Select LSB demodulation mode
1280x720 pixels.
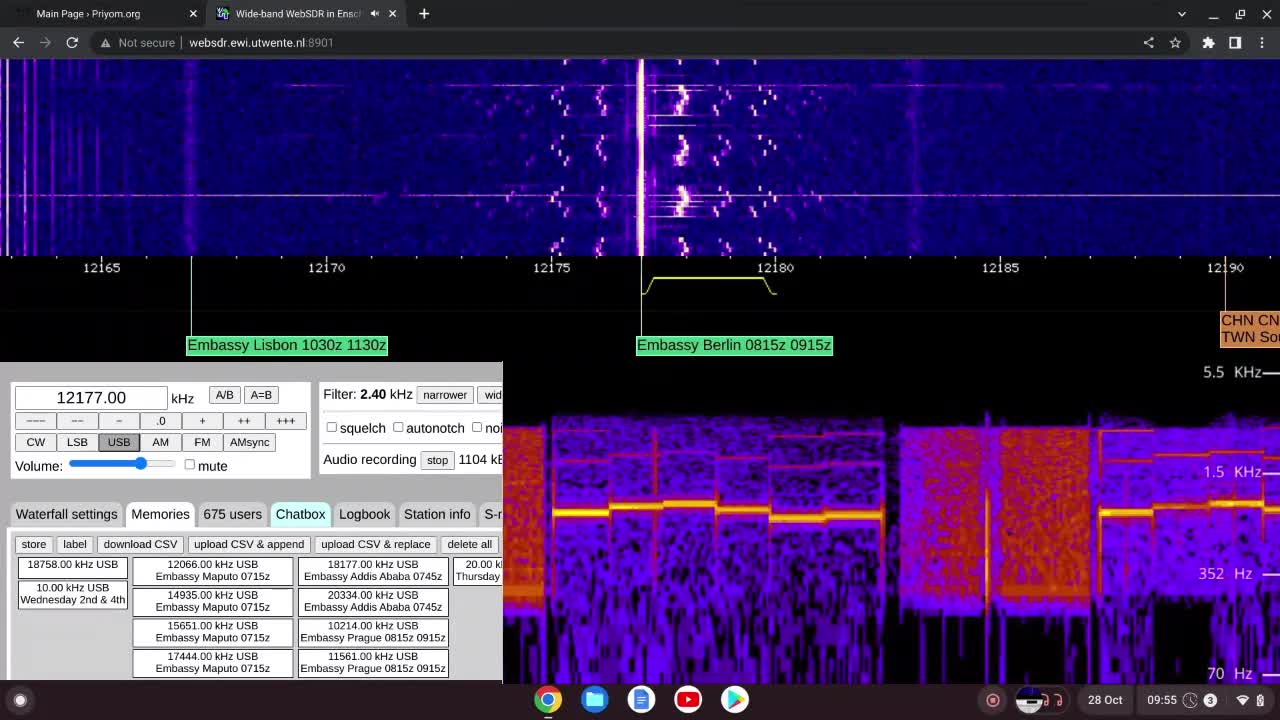(x=77, y=442)
